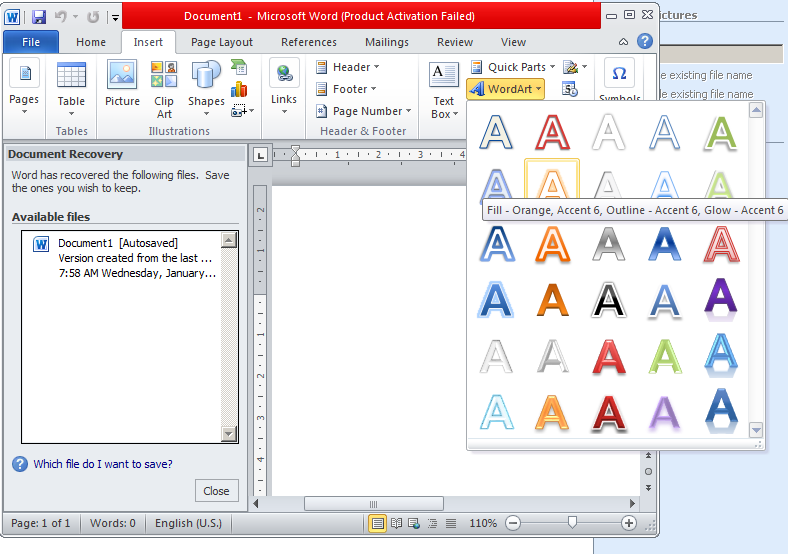Click the tab selector on ruler corner
This screenshot has height=554, width=788.
tap(260, 155)
